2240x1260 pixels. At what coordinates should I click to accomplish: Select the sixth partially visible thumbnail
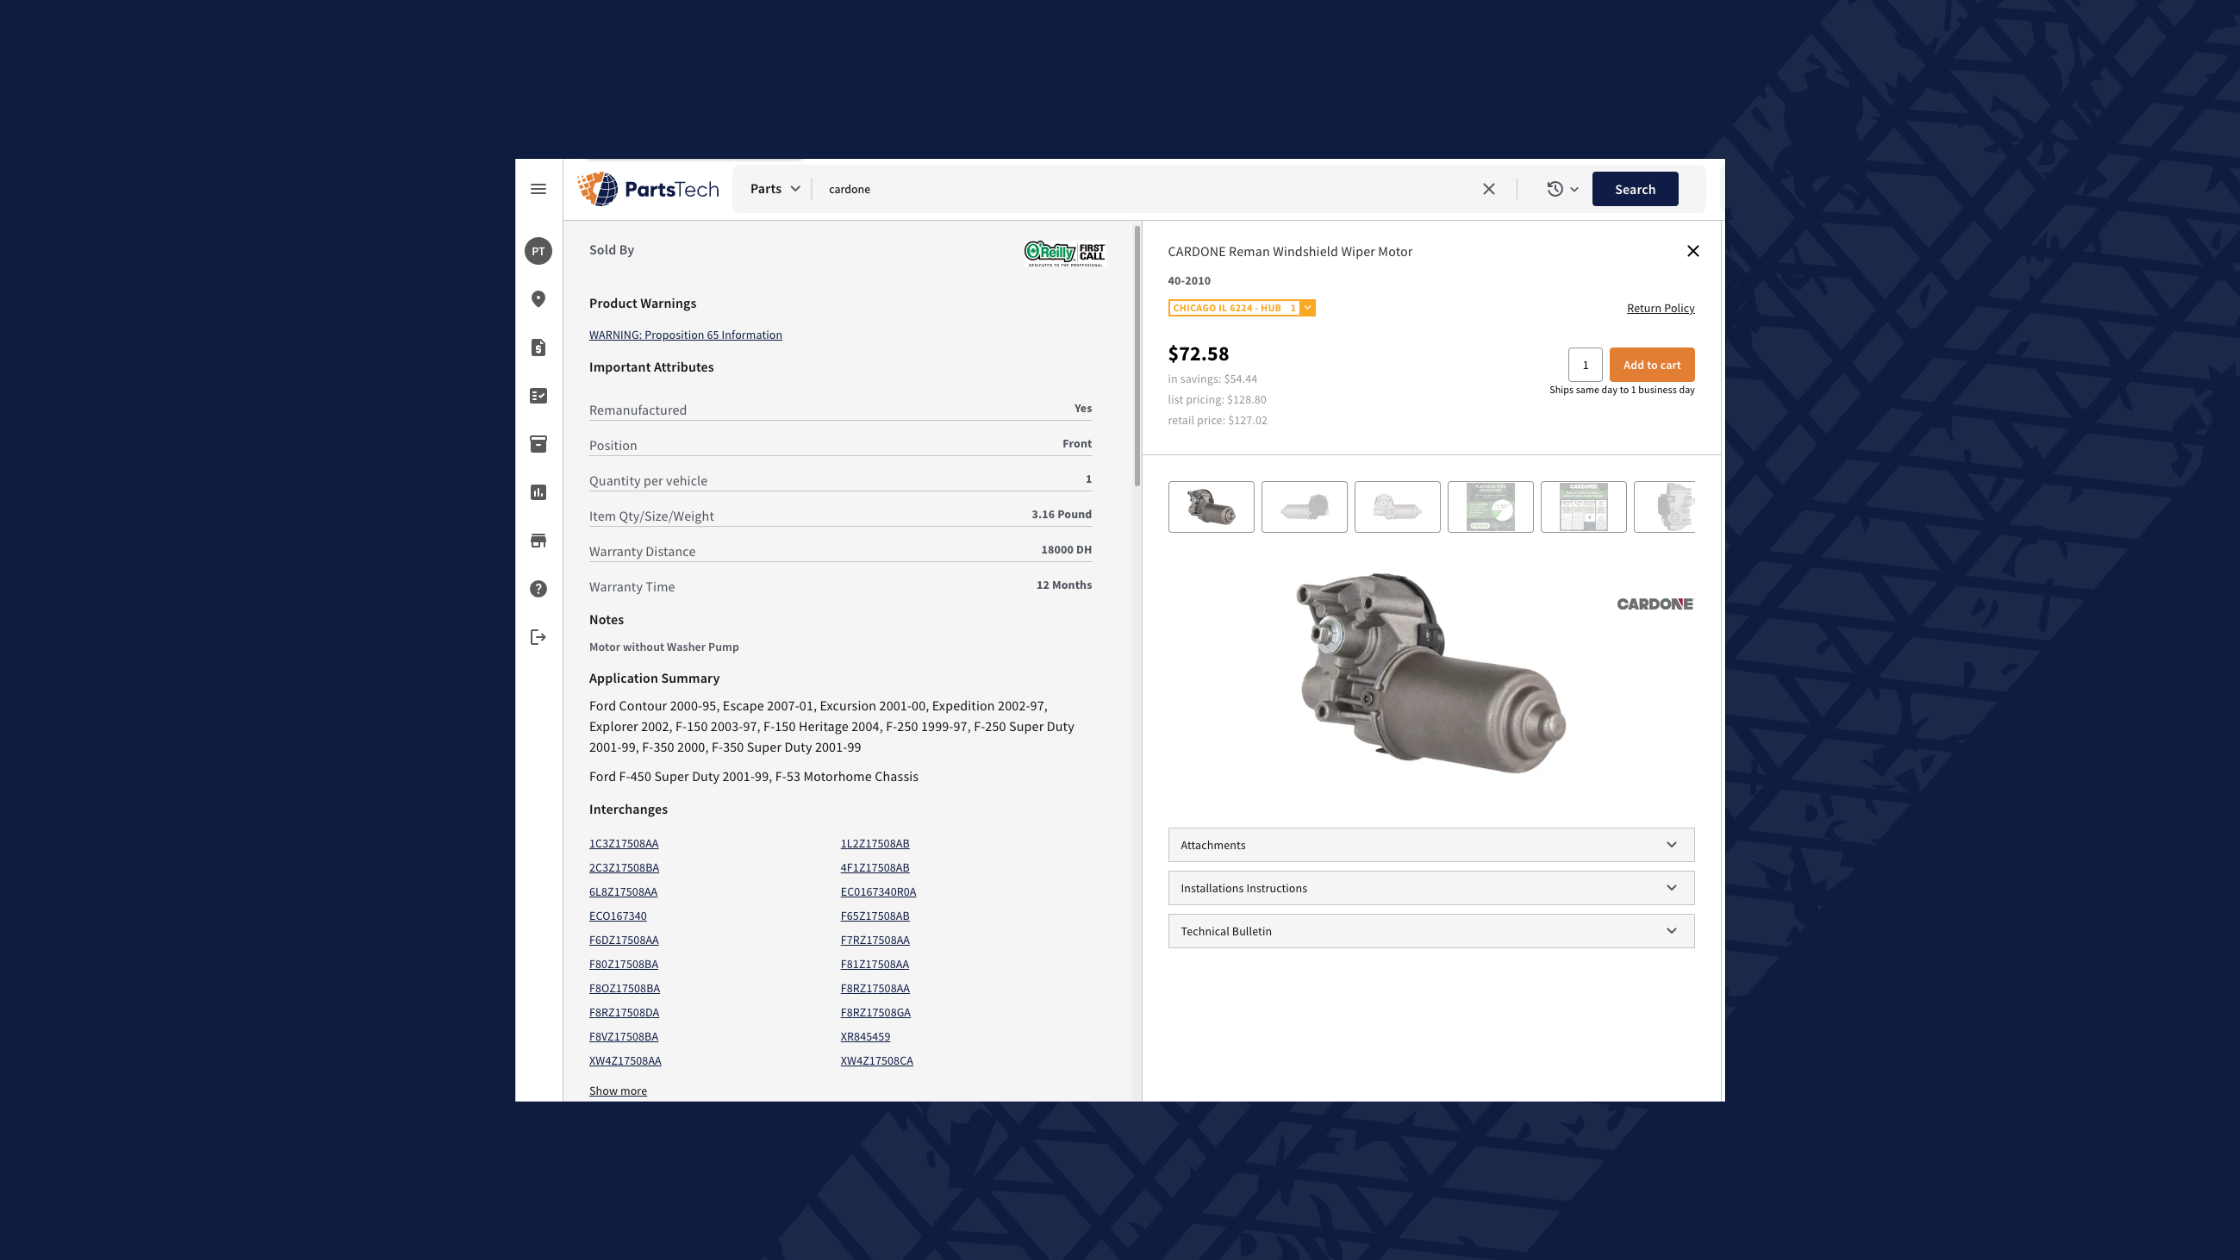pyautogui.click(x=1665, y=507)
